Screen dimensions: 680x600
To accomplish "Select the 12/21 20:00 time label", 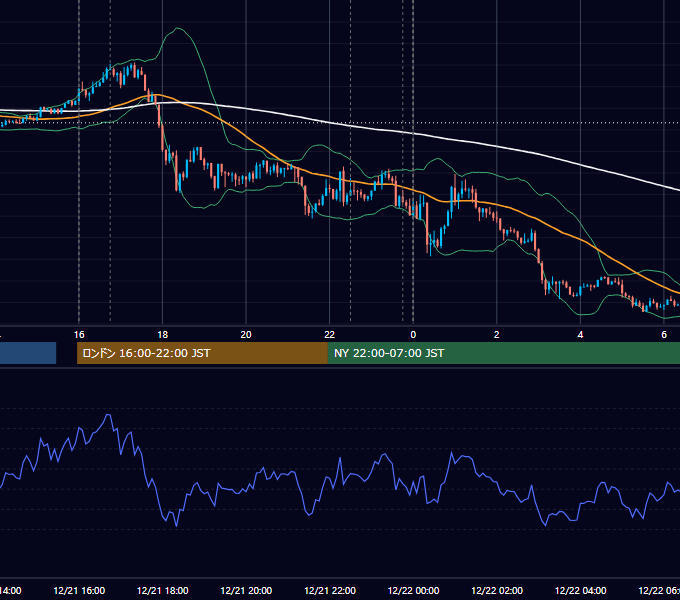I will click(246, 590).
